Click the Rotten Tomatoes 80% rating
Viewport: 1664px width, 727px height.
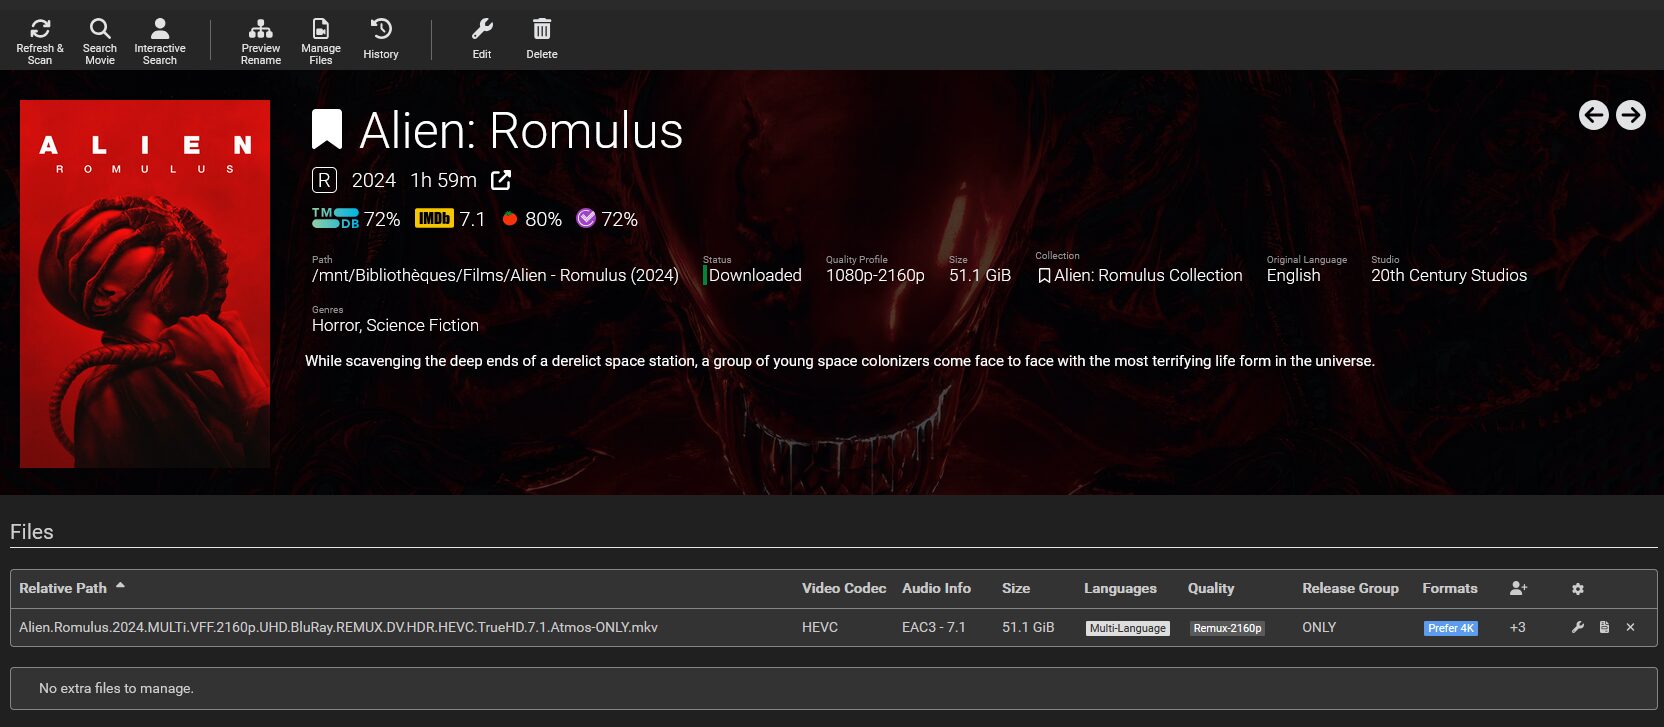(x=532, y=219)
